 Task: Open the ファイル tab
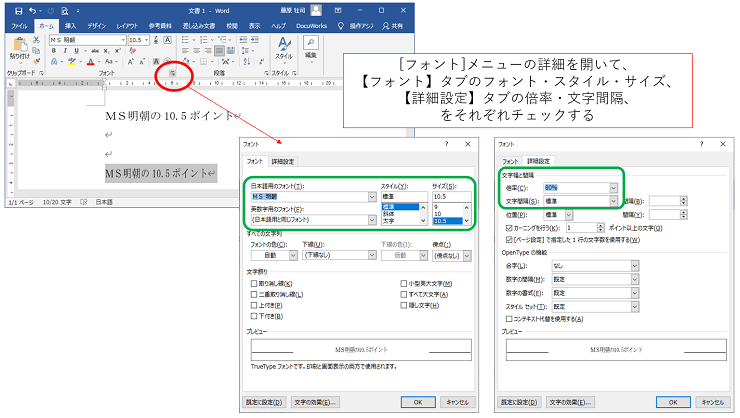19,26
